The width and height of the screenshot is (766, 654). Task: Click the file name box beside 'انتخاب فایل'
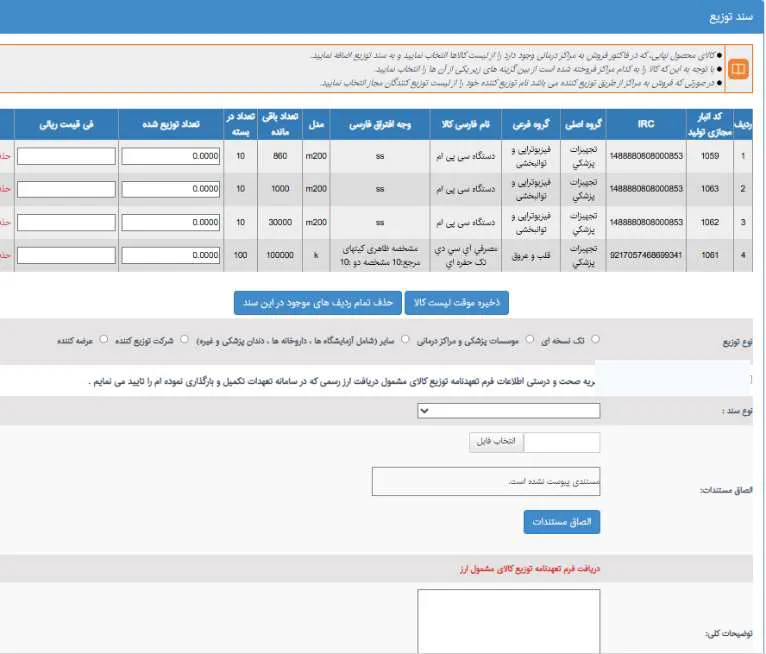(x=562, y=443)
